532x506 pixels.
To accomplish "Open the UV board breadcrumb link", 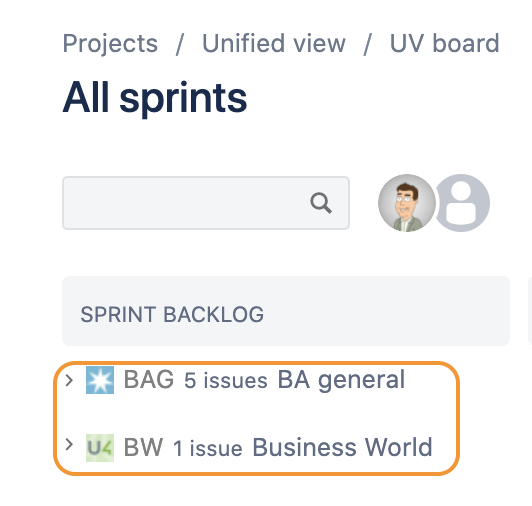I will [x=444, y=43].
